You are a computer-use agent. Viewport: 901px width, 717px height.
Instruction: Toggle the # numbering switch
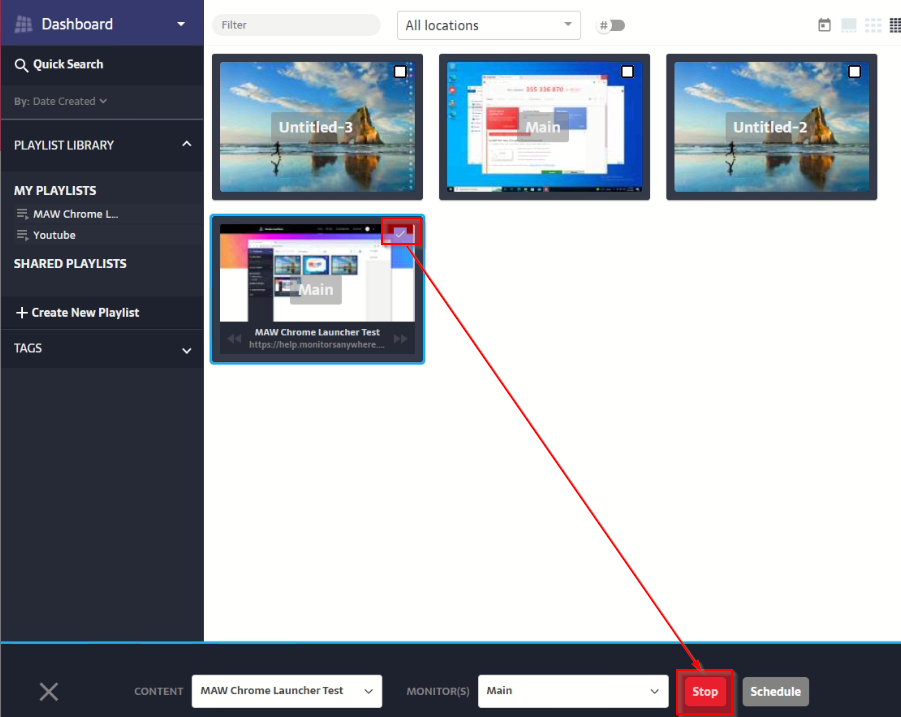point(611,25)
